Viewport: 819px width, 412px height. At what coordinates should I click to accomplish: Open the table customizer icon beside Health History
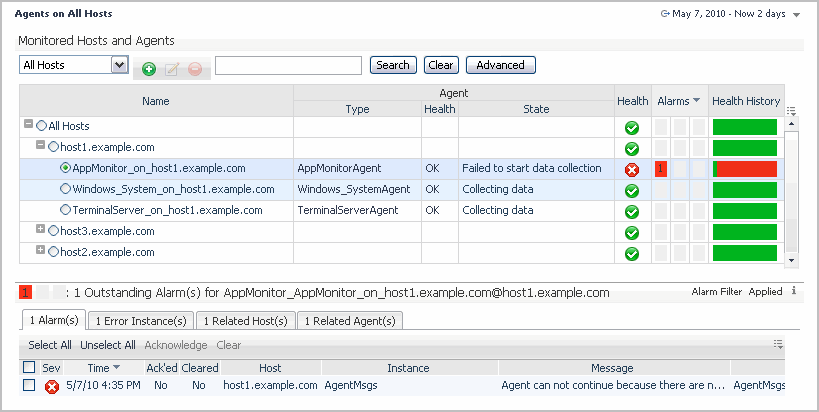pos(791,110)
